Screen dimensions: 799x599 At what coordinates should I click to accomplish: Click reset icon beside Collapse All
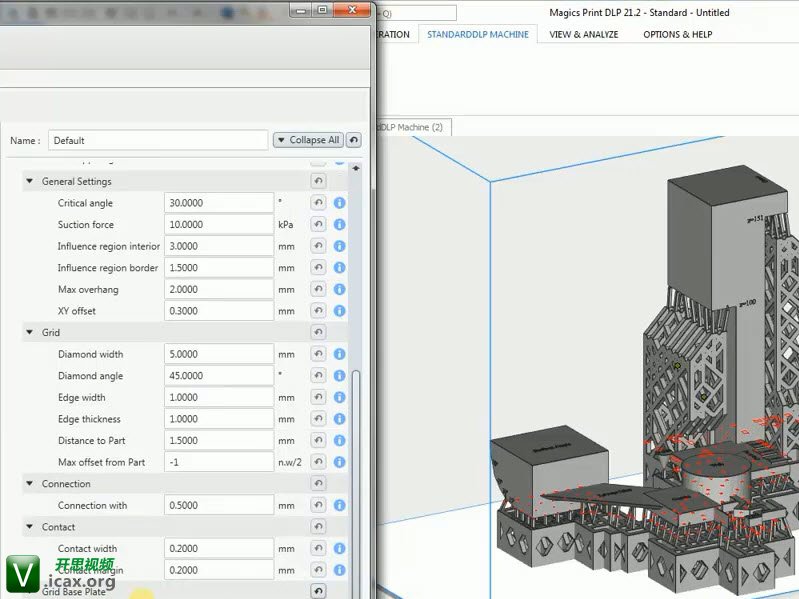click(x=354, y=141)
